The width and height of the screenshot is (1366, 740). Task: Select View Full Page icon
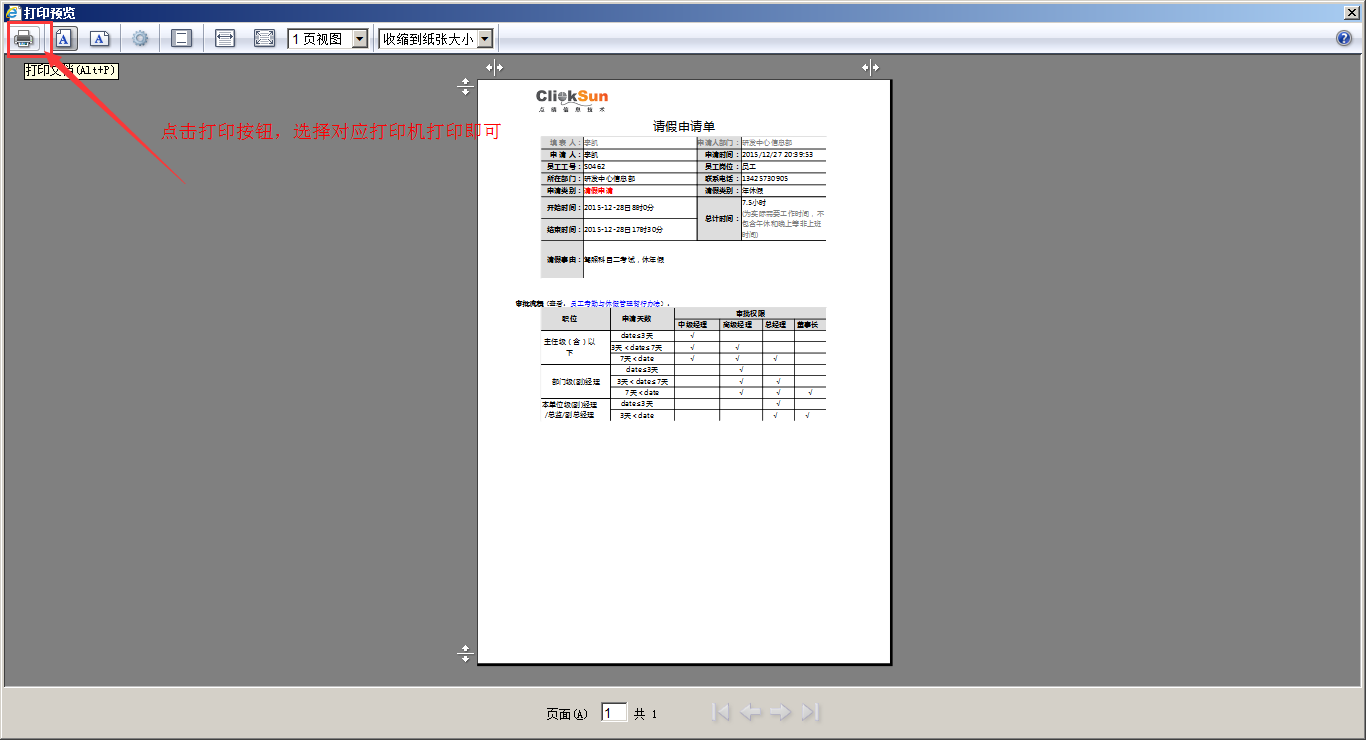coord(264,39)
